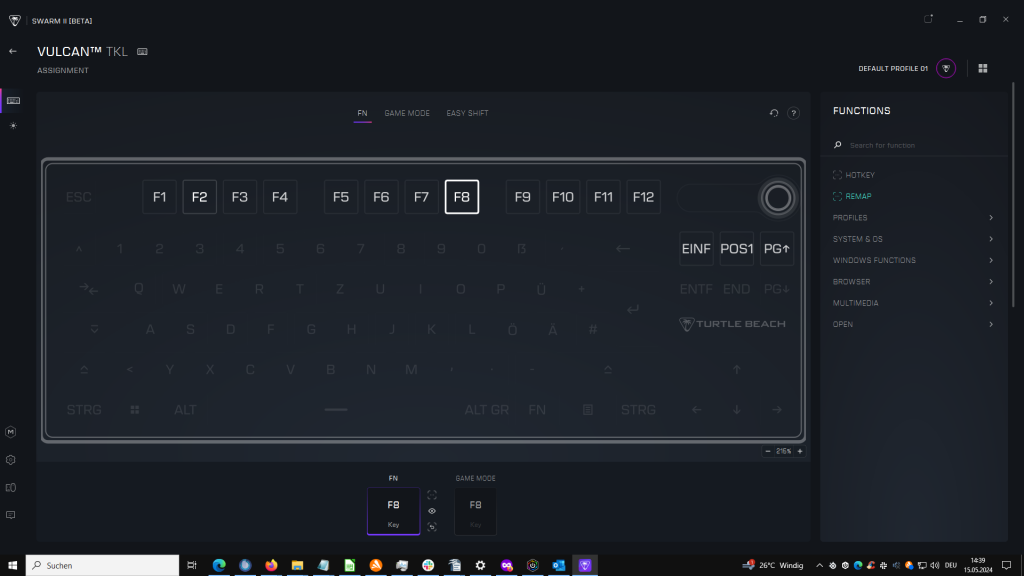Click the Search for function field
The height and width of the screenshot is (576, 1024).
click(x=918, y=145)
